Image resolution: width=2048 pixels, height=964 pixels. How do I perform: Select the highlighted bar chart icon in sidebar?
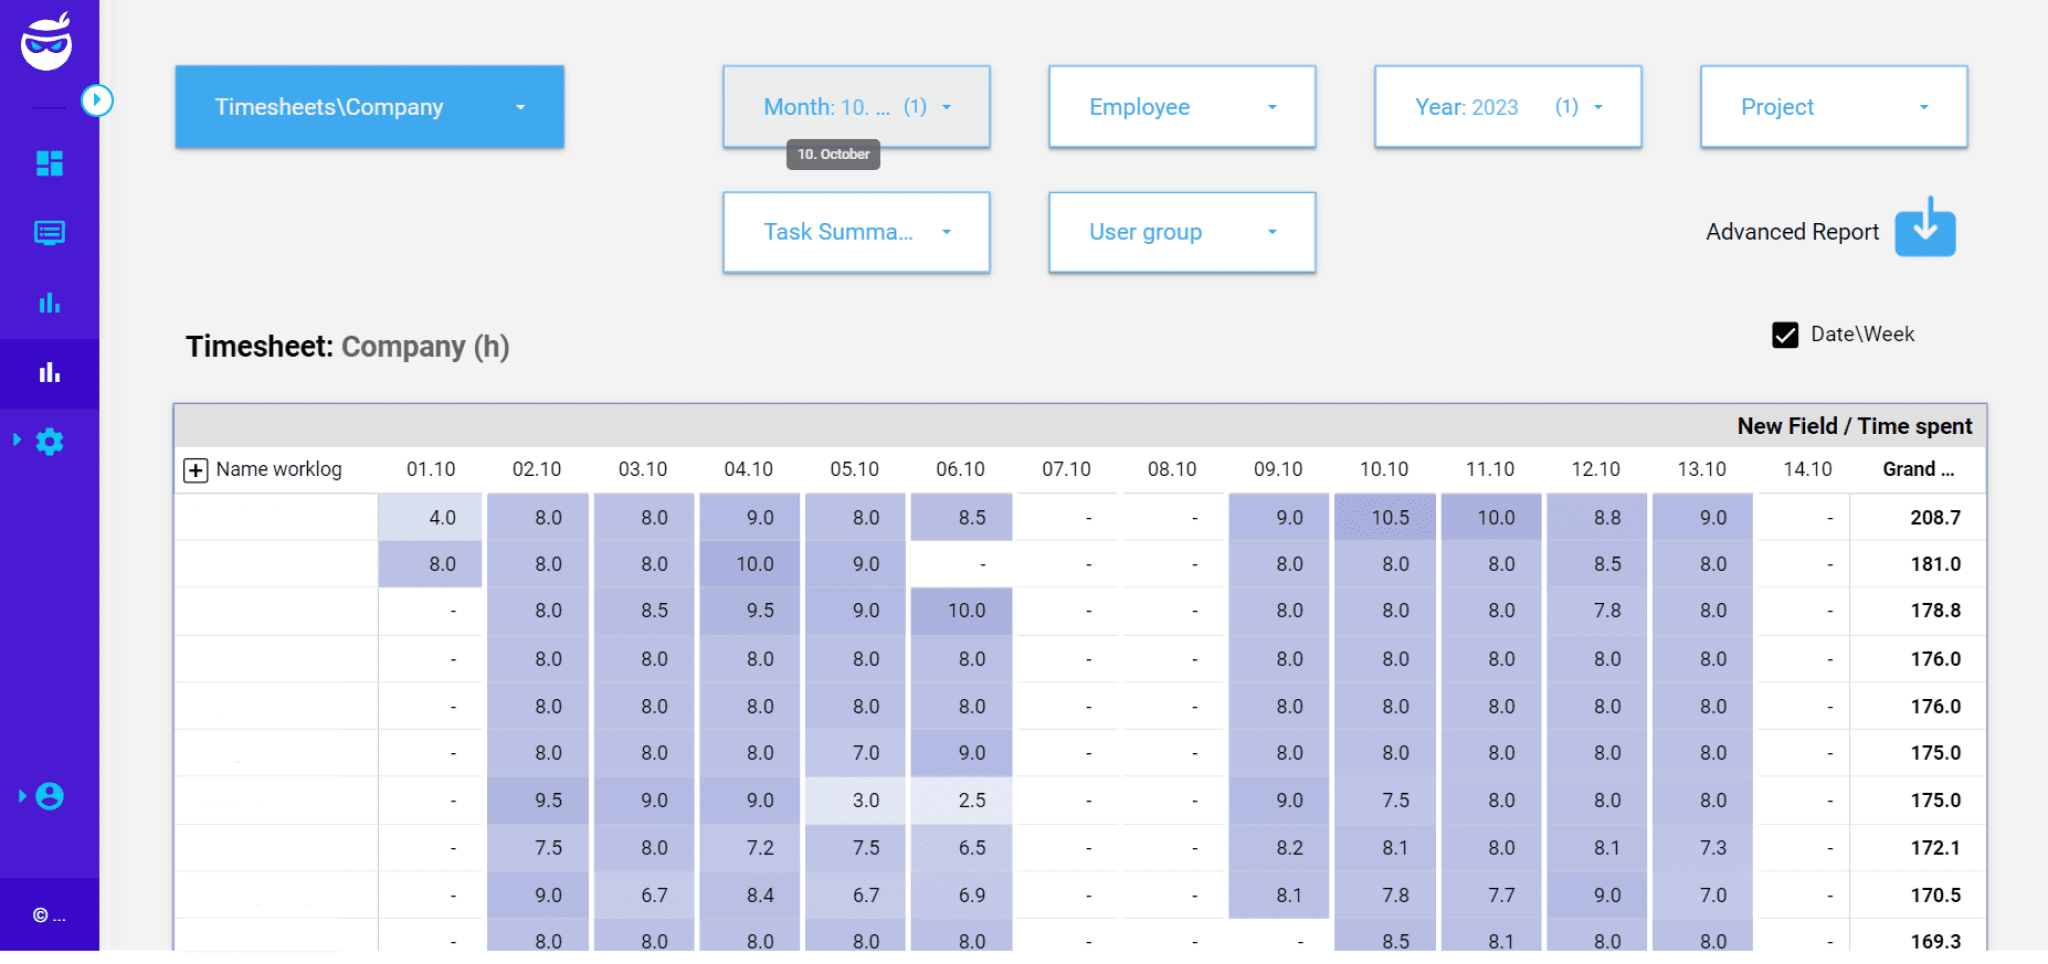point(49,372)
